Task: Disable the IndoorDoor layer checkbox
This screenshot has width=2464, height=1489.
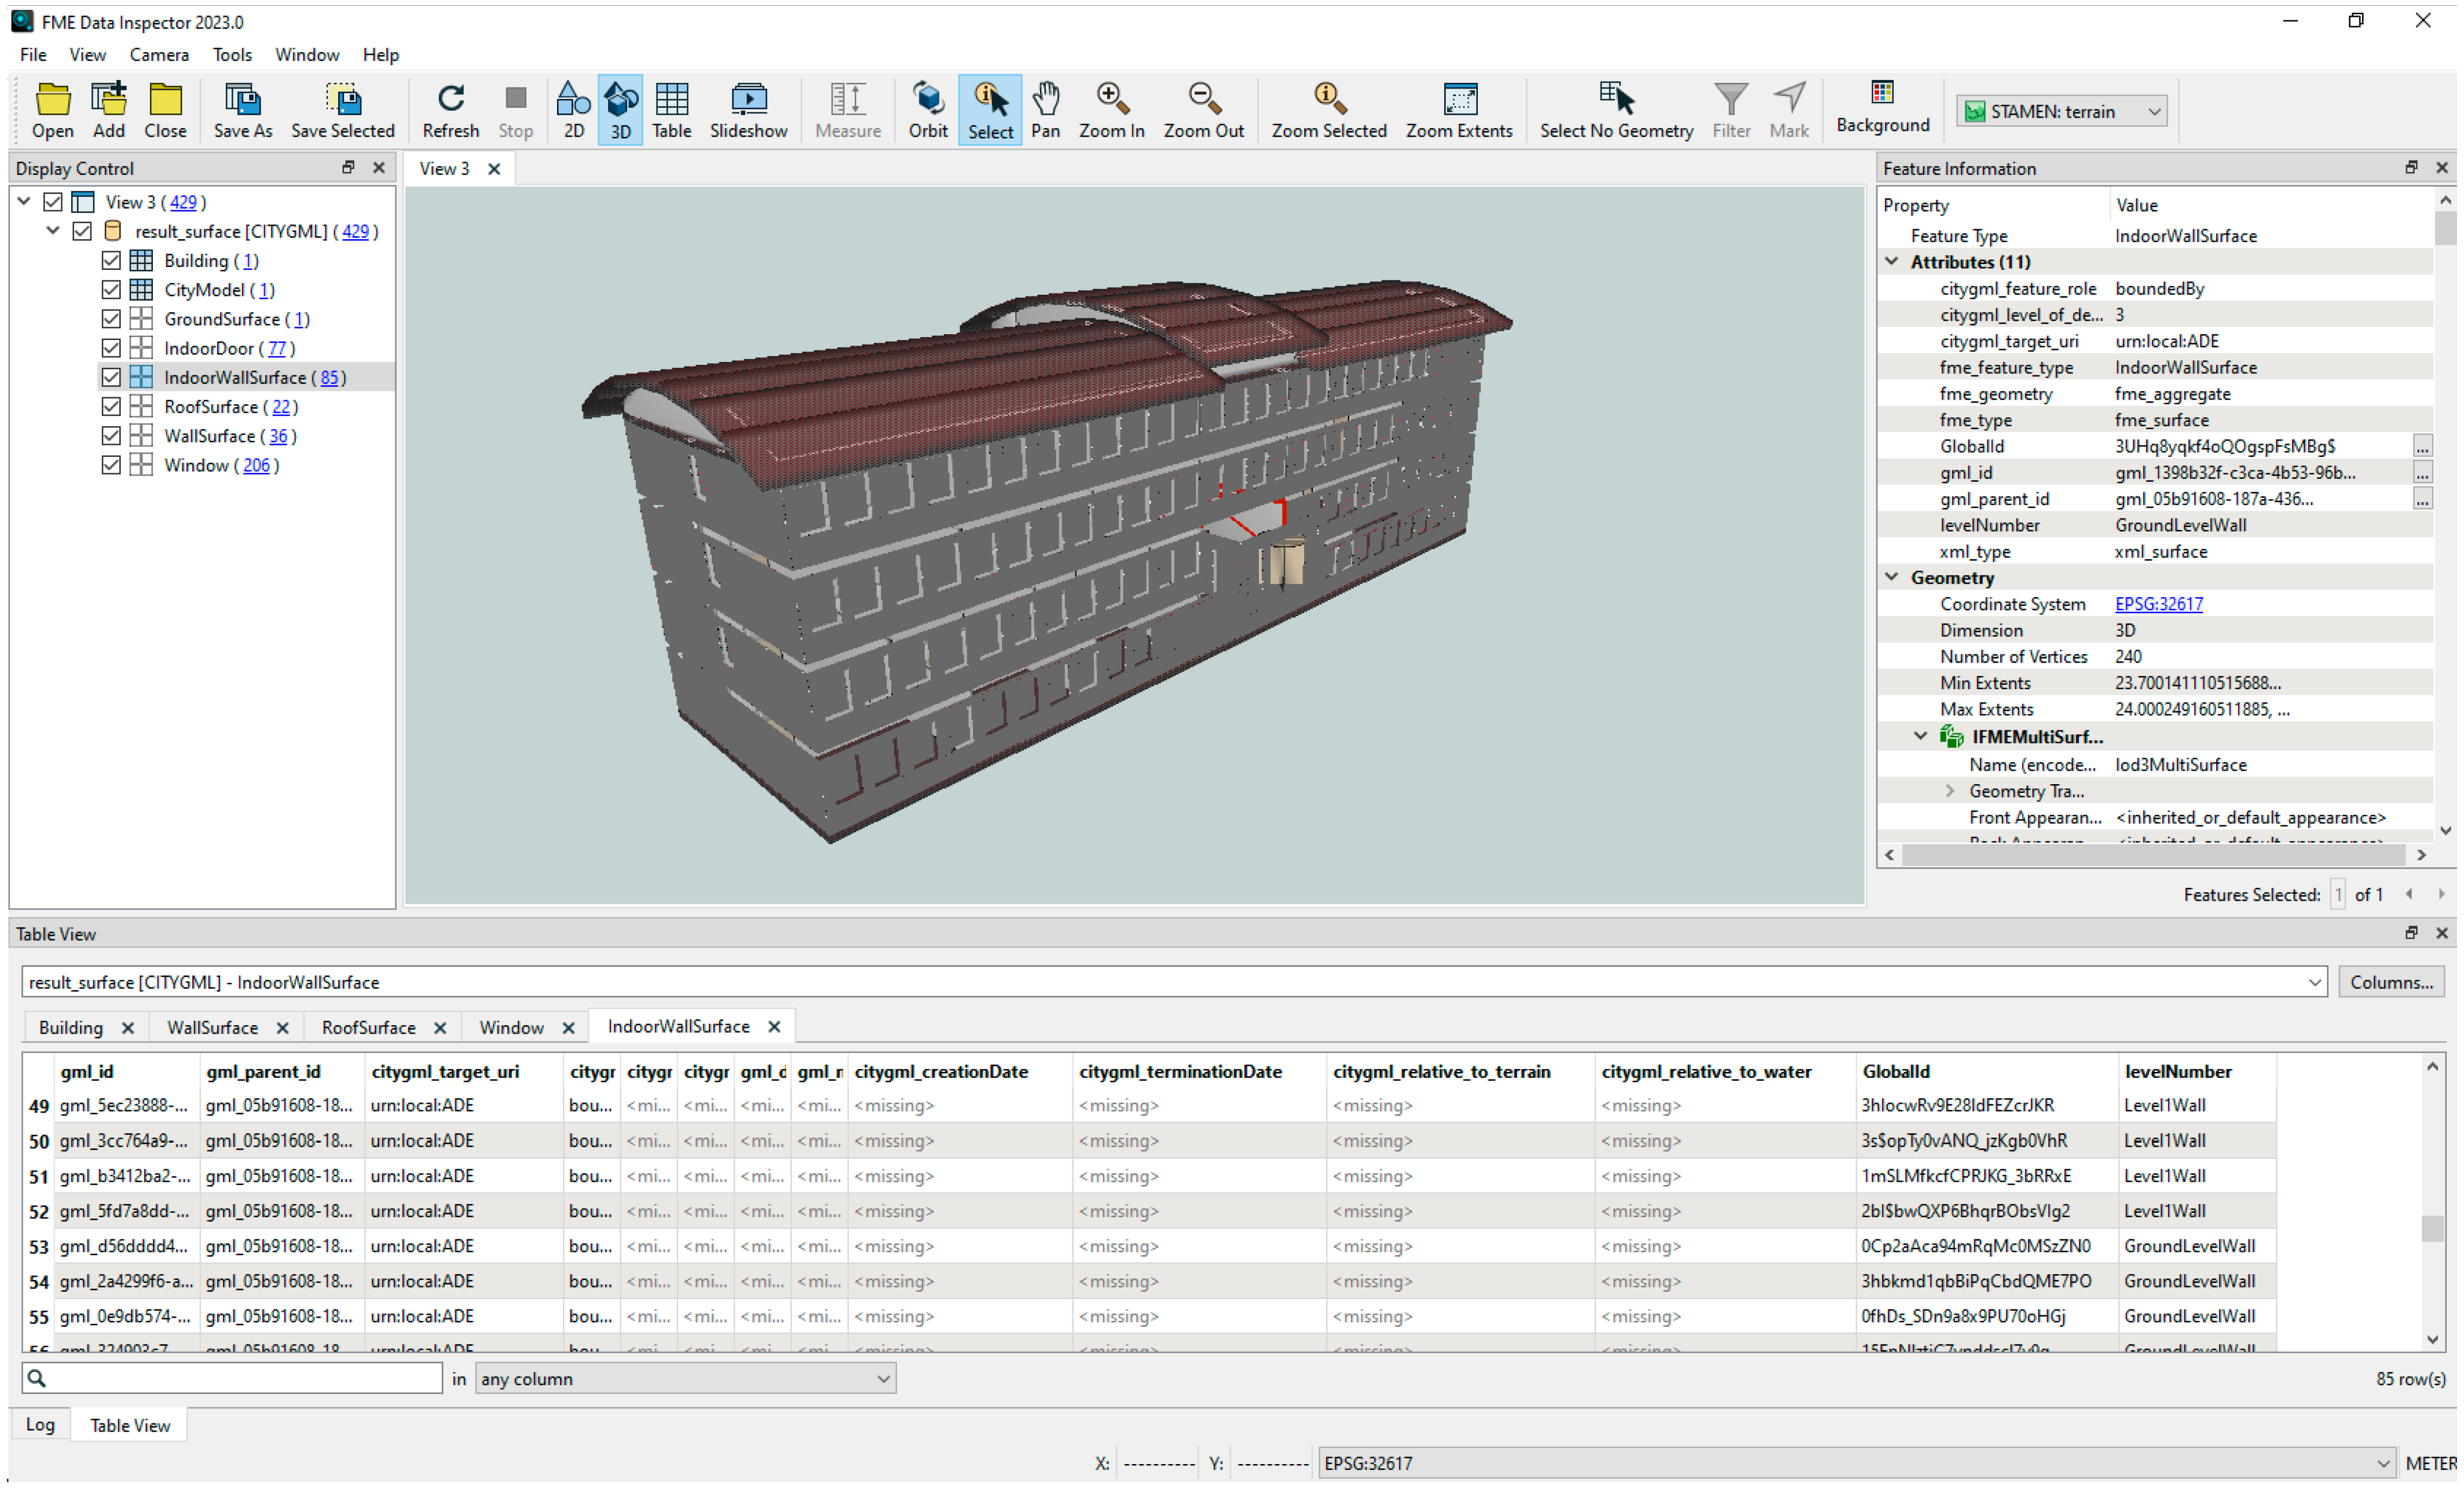Action: pyautogui.click(x=111, y=348)
